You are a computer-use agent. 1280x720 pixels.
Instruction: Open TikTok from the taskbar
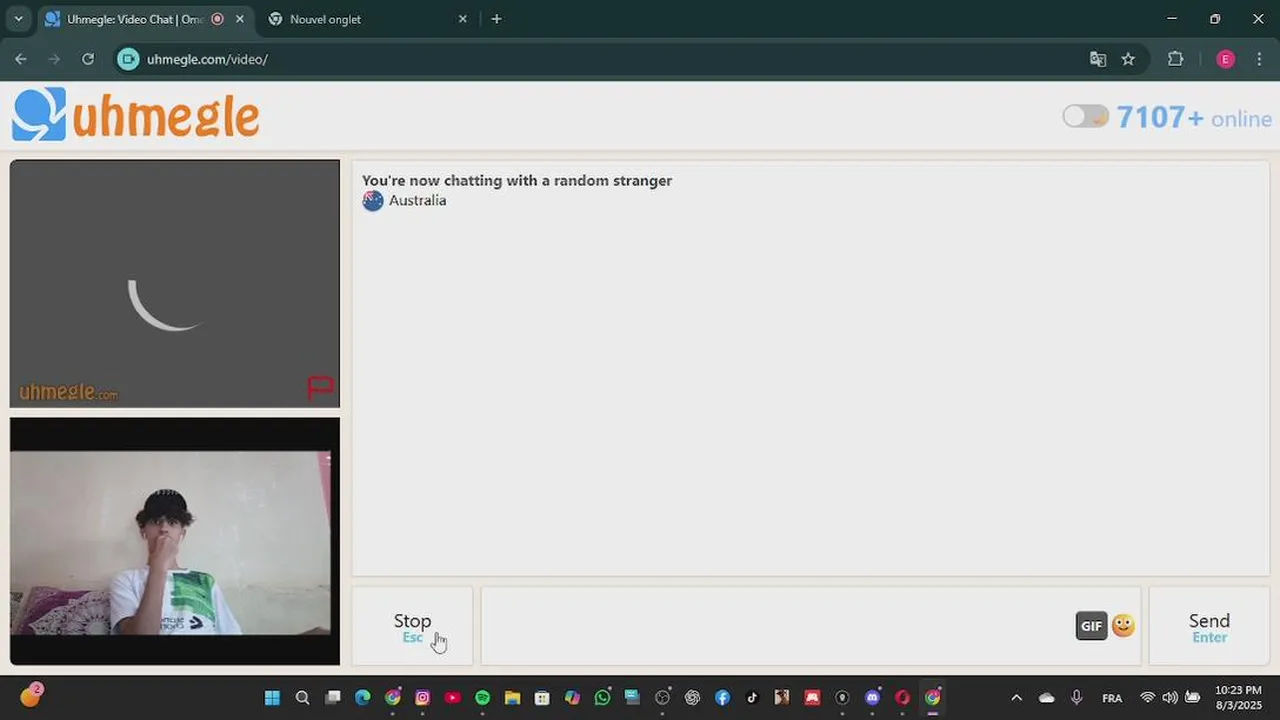752,698
